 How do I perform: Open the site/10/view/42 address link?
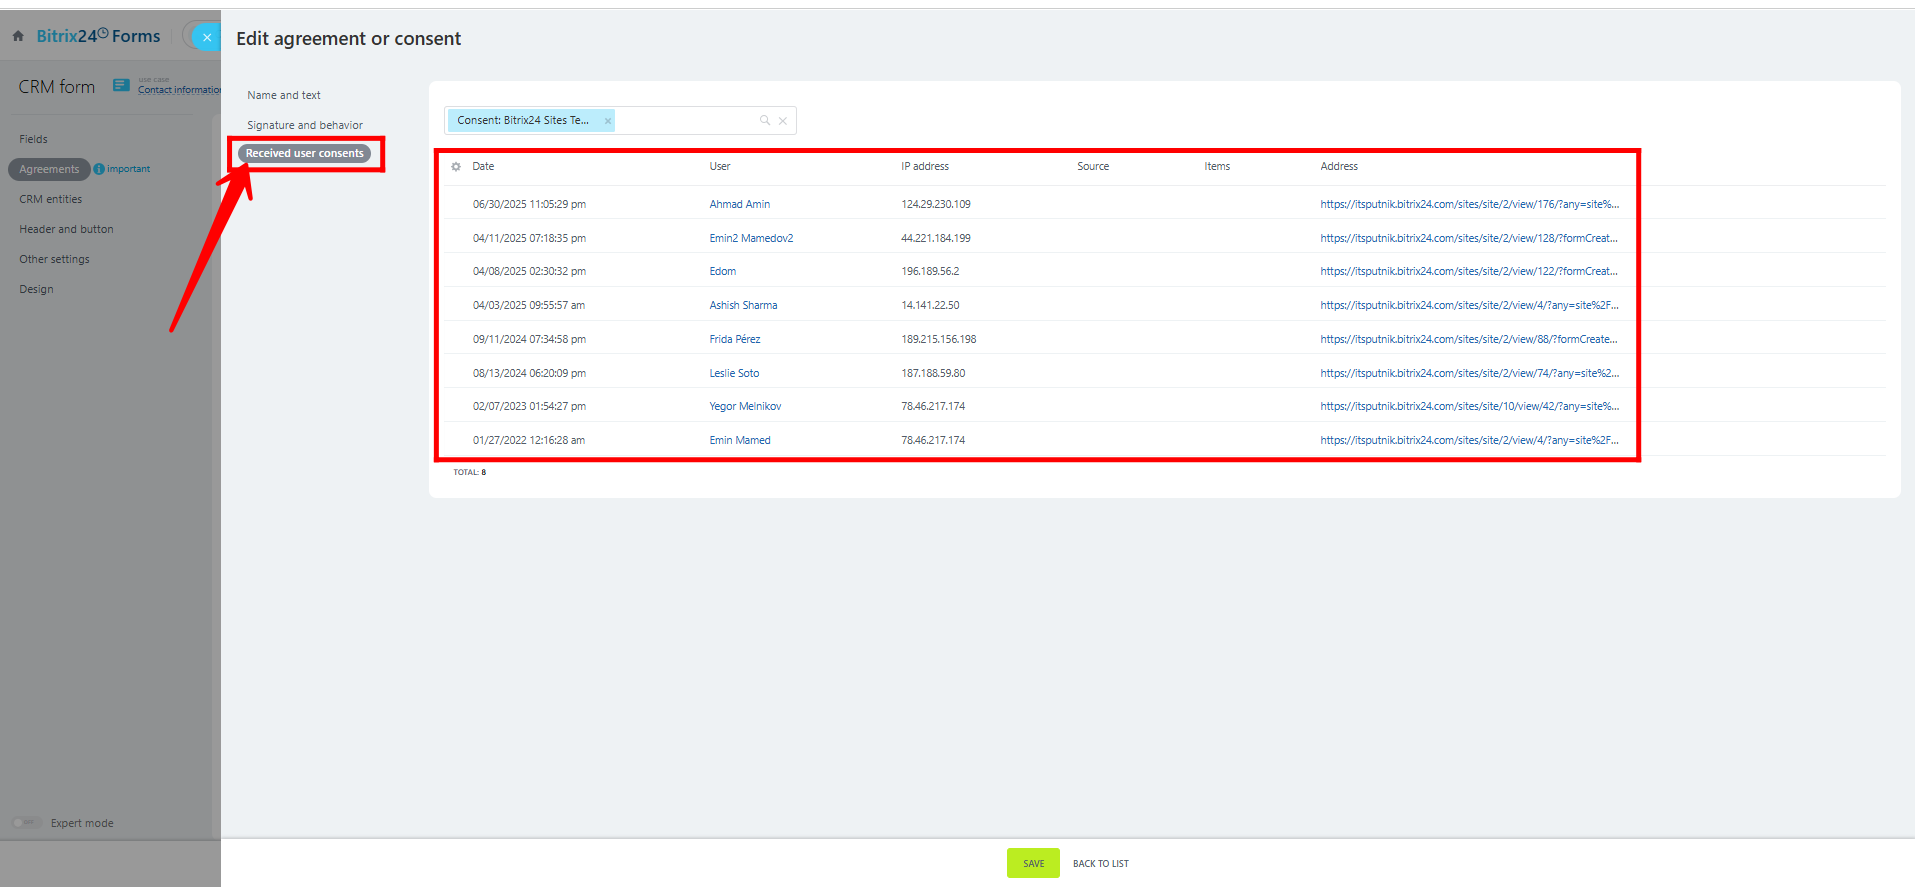pos(1469,406)
